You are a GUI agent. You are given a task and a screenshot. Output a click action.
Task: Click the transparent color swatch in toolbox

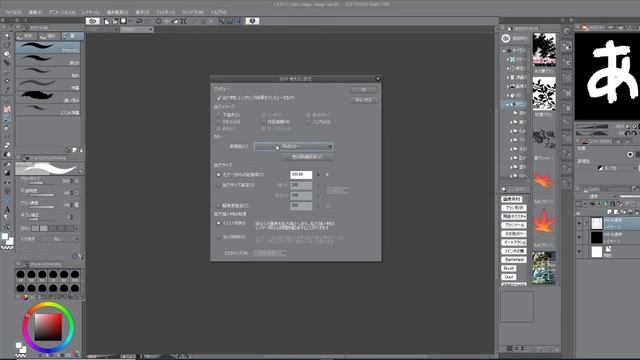[7, 247]
